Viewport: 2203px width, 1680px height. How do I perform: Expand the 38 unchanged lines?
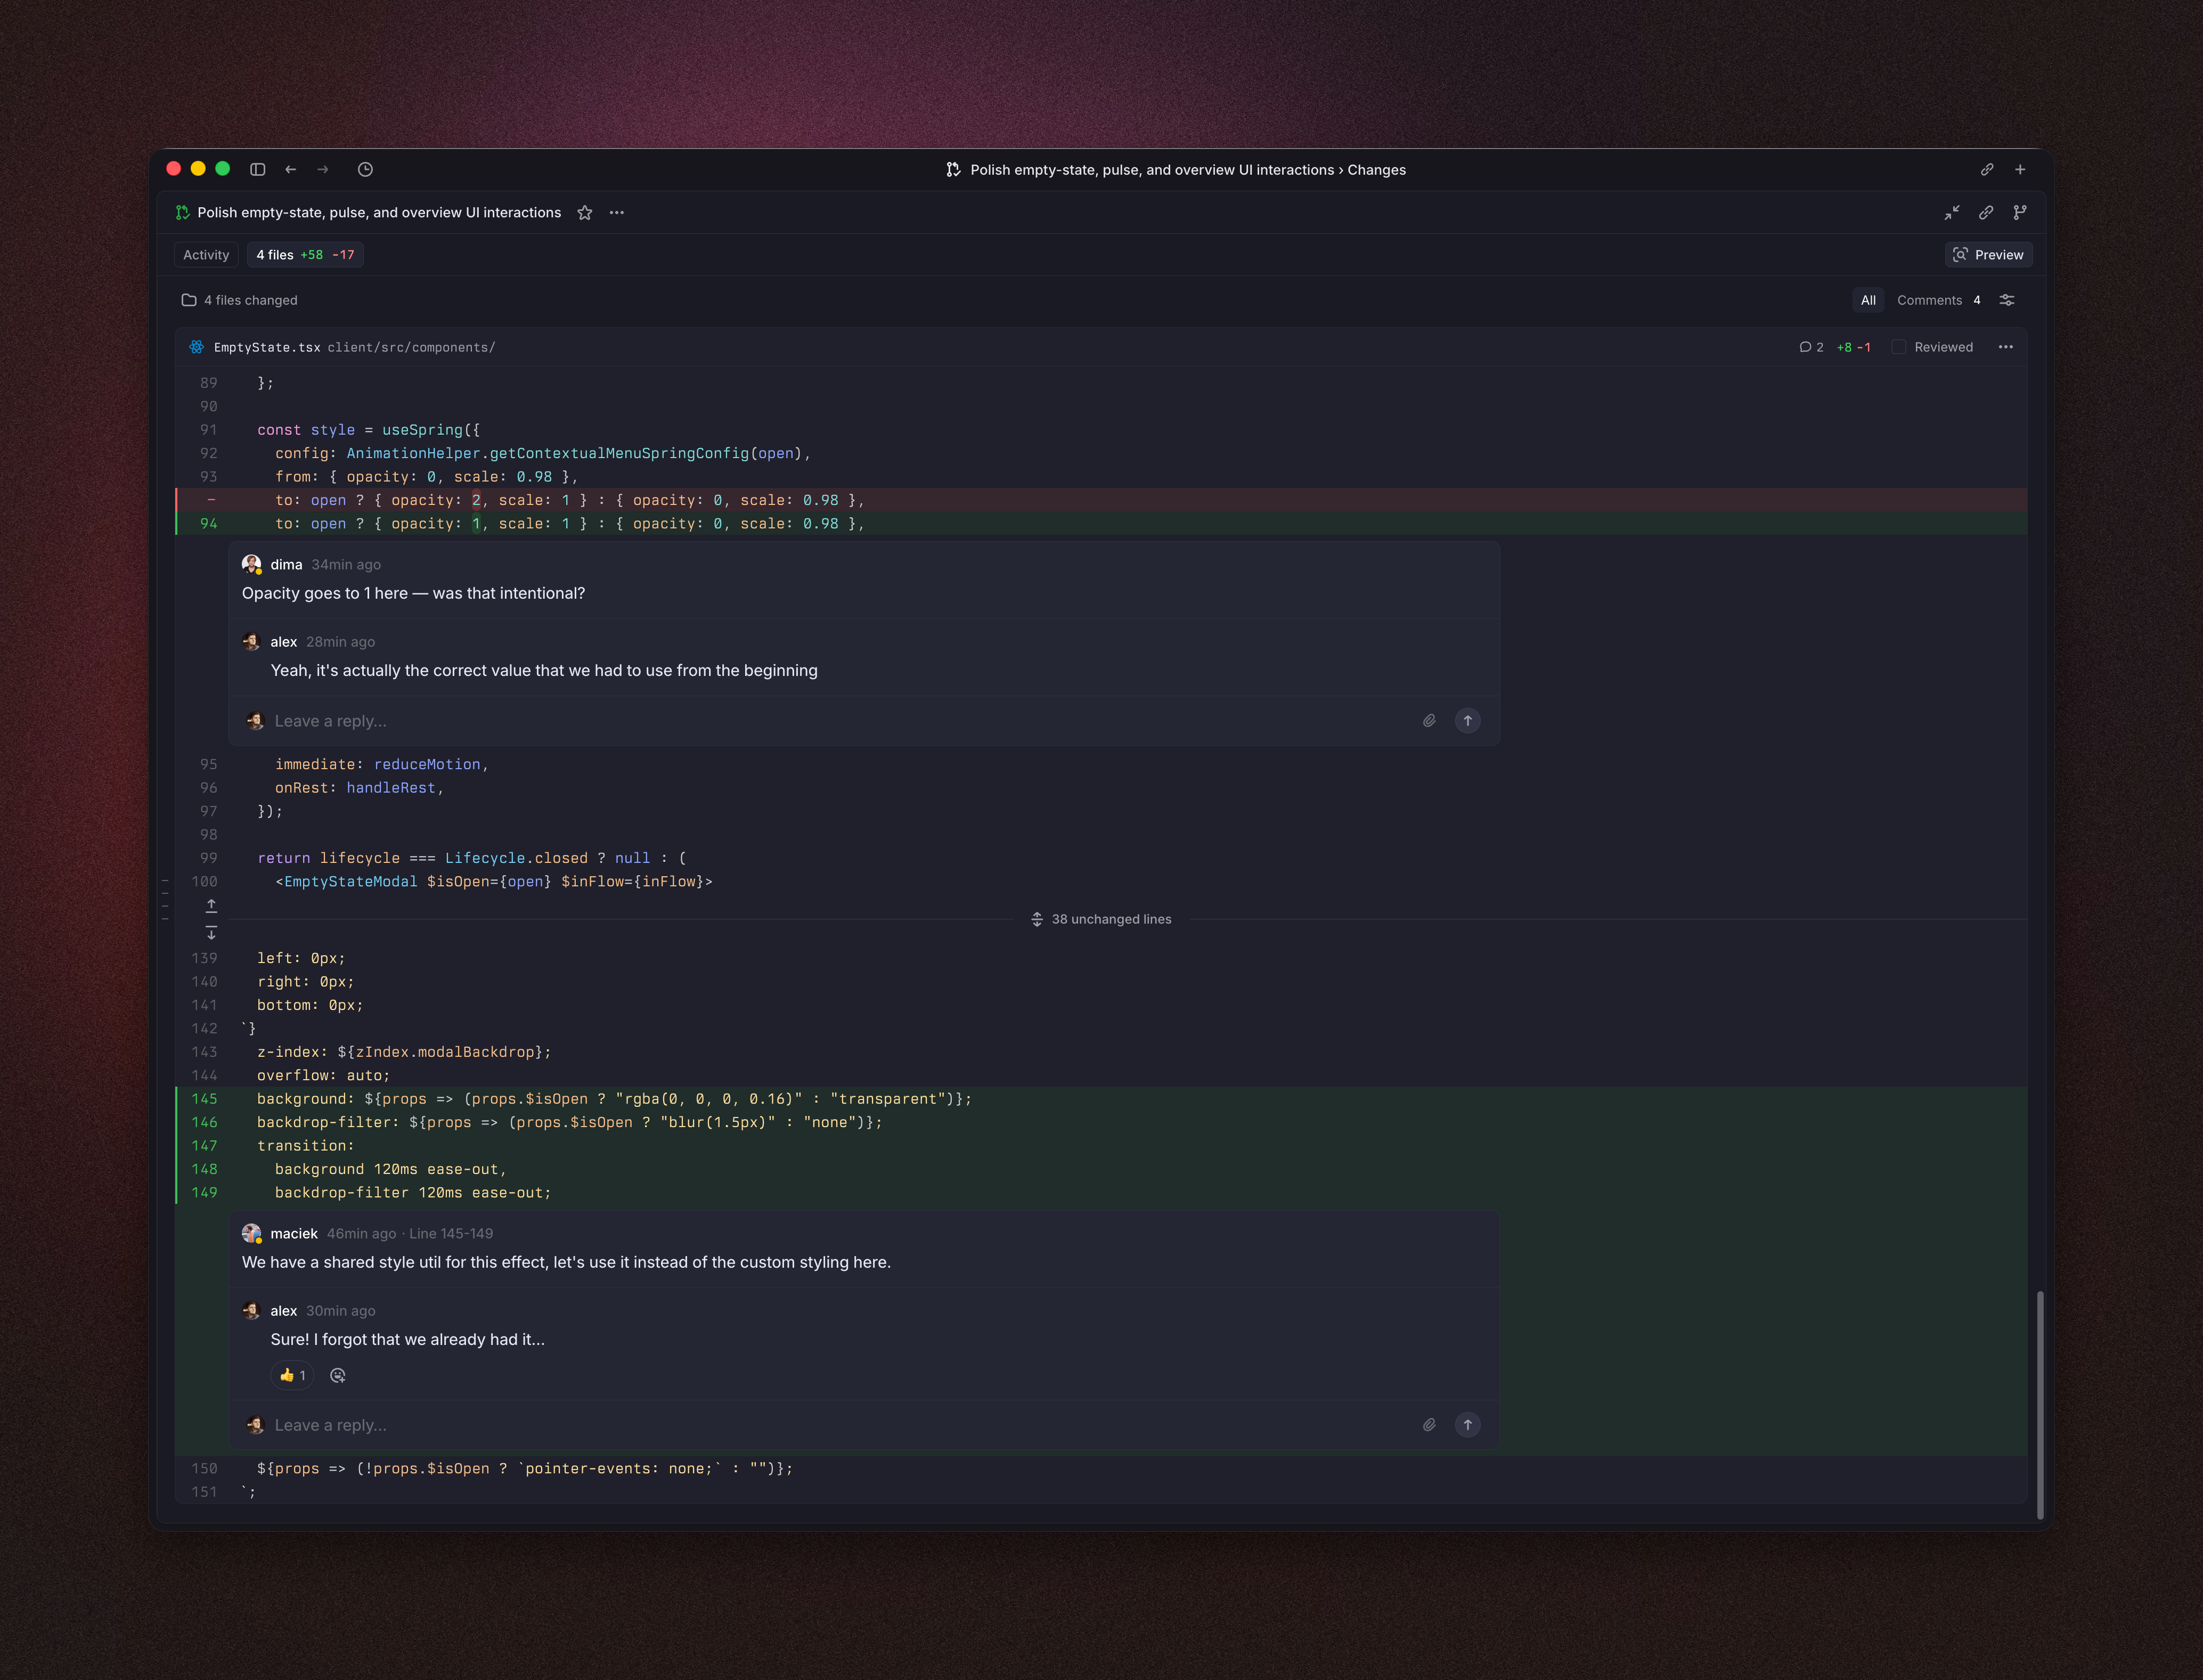1101,919
